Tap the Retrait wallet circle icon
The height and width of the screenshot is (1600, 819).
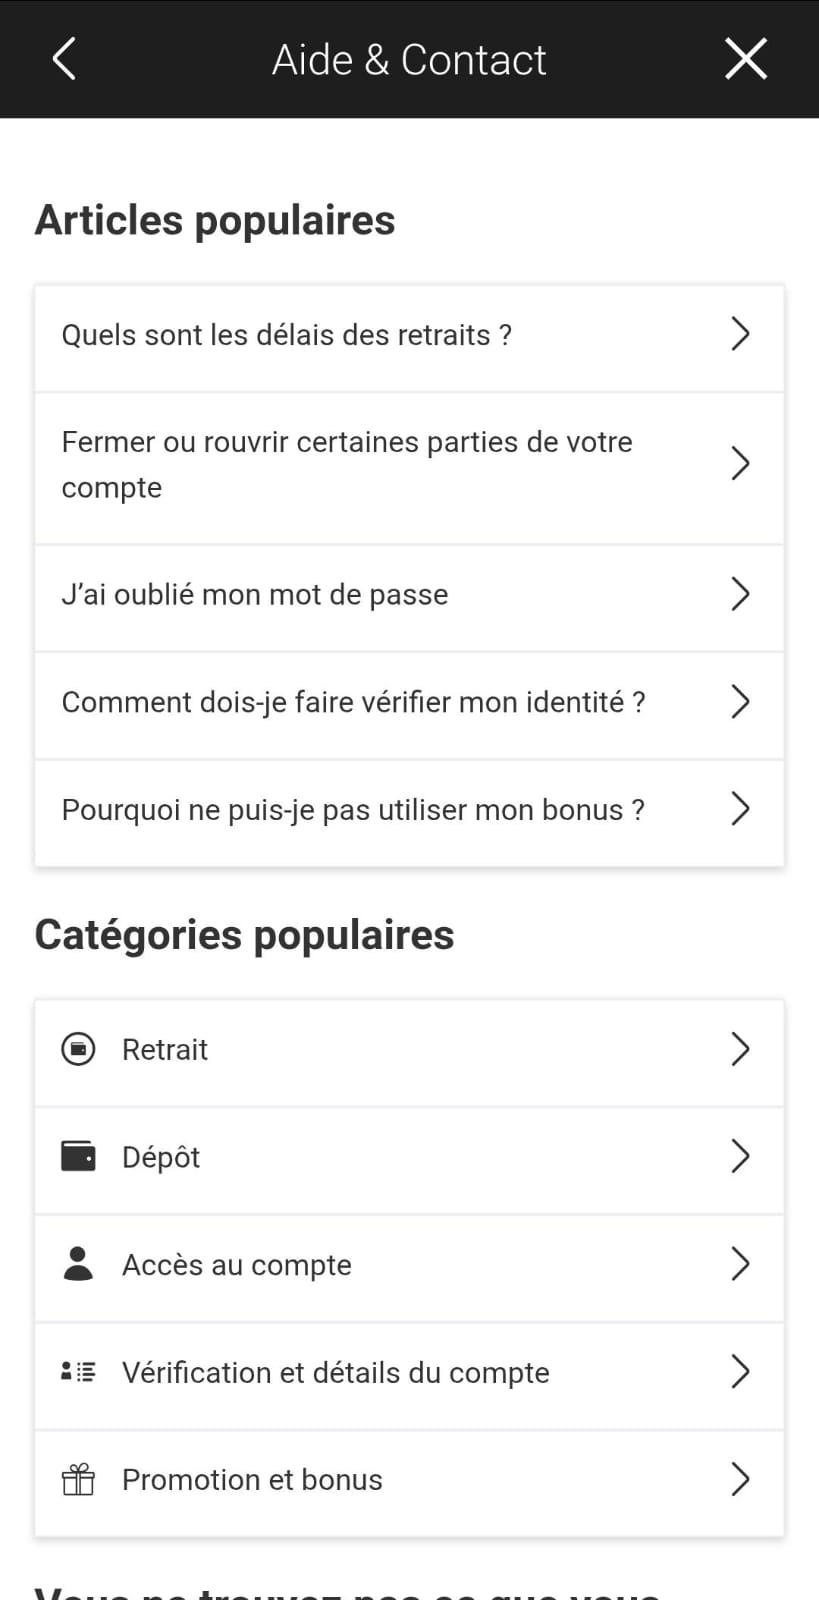pyautogui.click(x=78, y=1049)
